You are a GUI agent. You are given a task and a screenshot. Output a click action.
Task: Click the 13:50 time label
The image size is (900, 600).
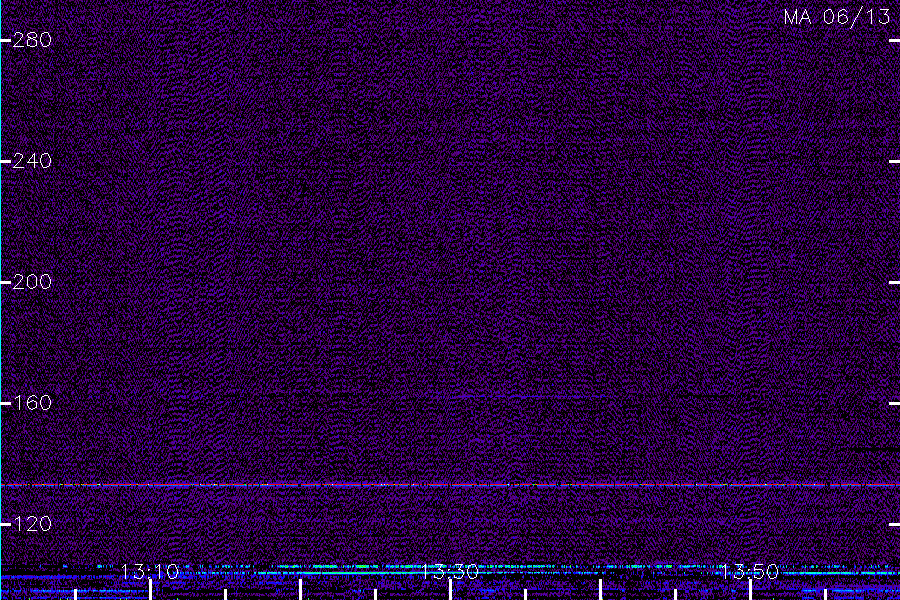point(749,572)
